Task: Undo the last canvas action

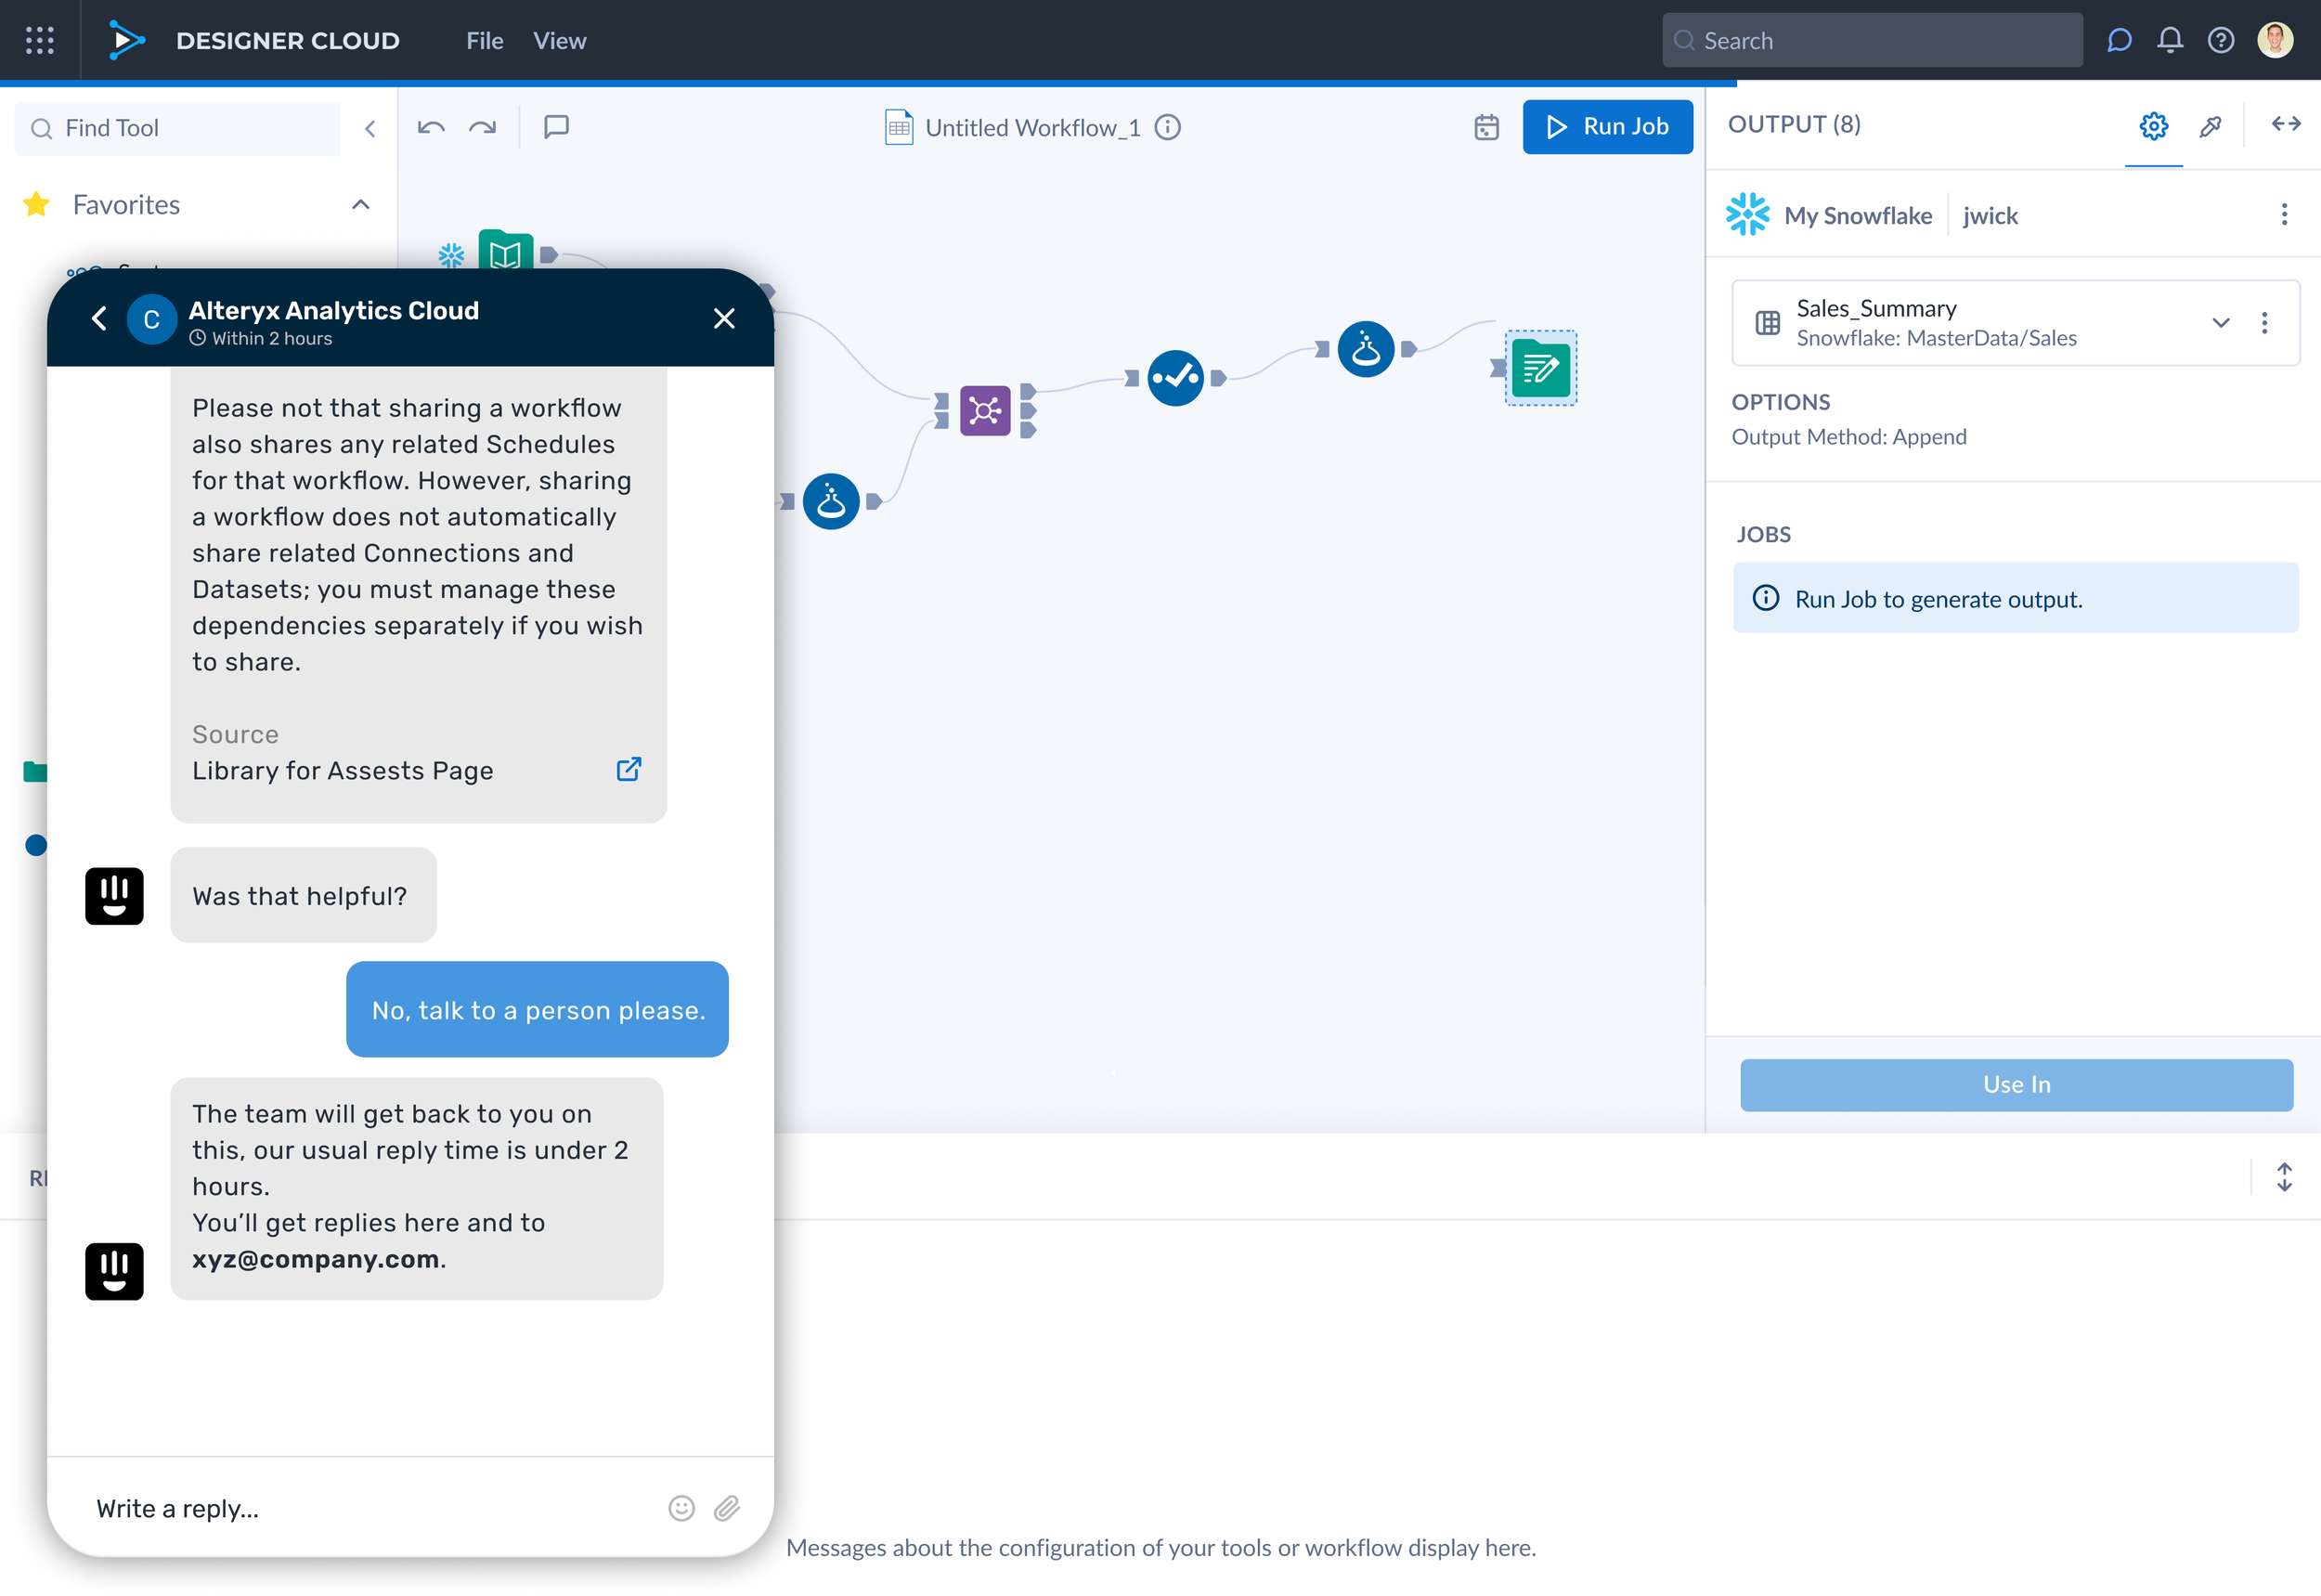Action: (x=431, y=127)
